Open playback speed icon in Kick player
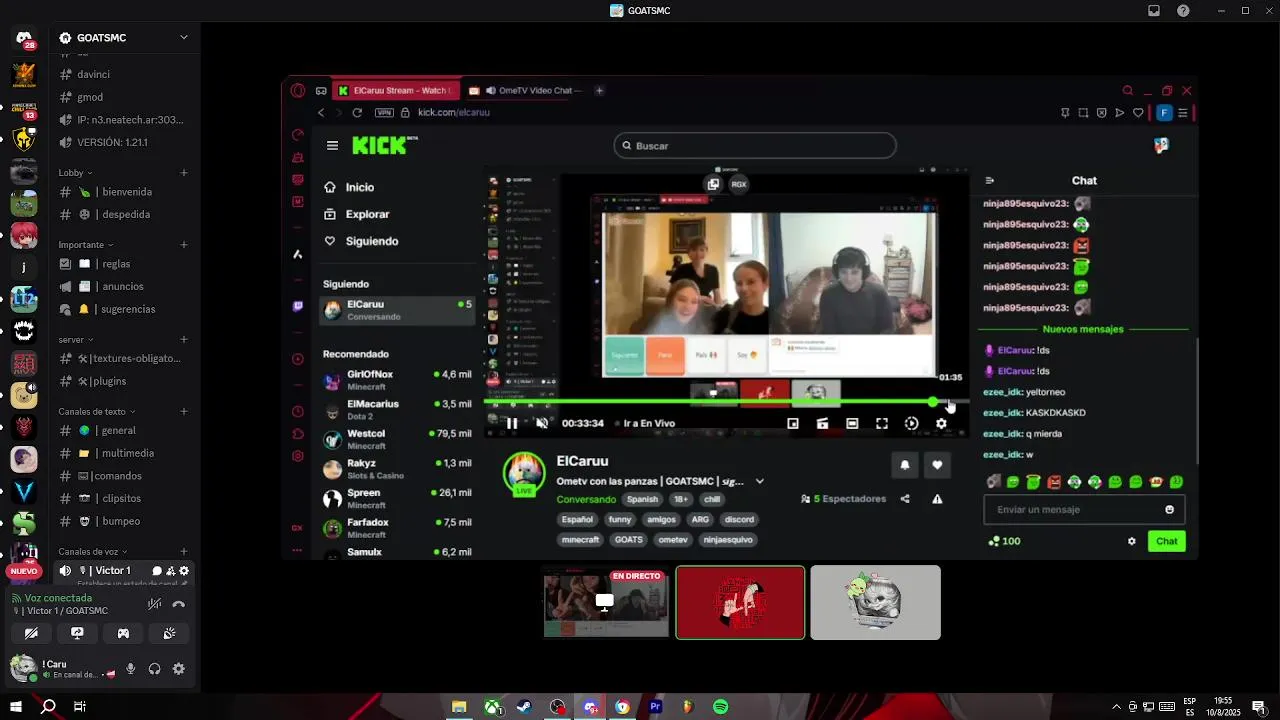The image size is (1280, 720). [x=911, y=423]
